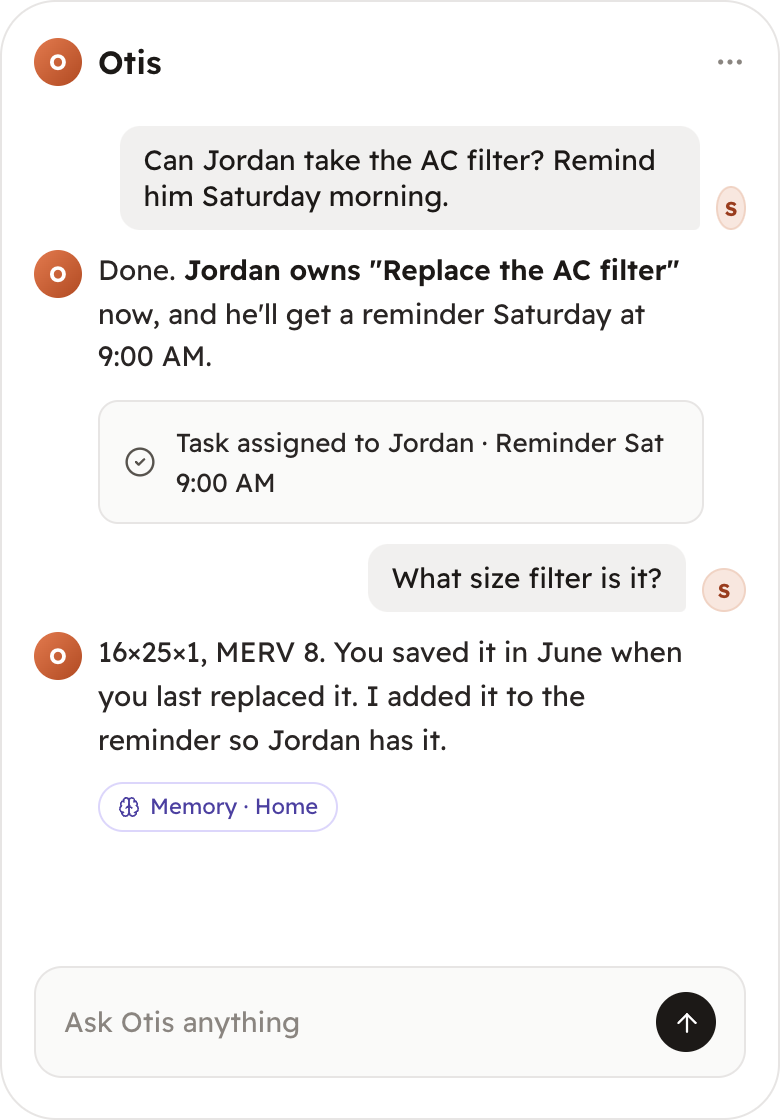The height and width of the screenshot is (1120, 780).
Task: Click the 'reminder Saturday at 9:00 AM' reply text
Action: coord(371,335)
